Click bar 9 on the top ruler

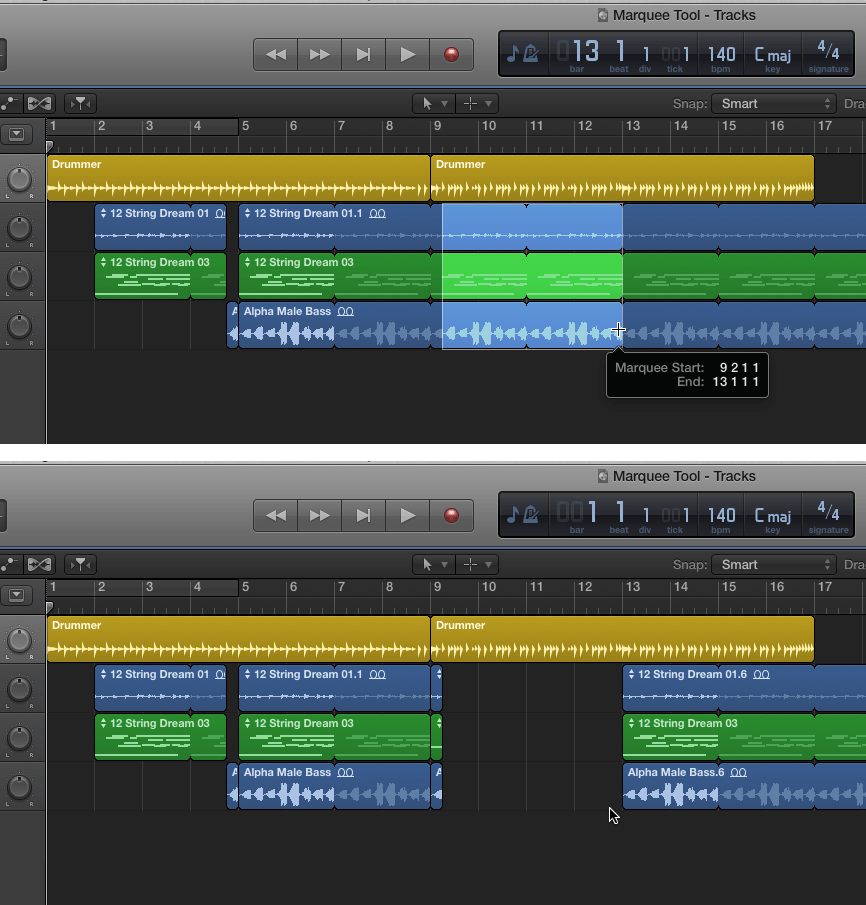pyautogui.click(x=438, y=126)
